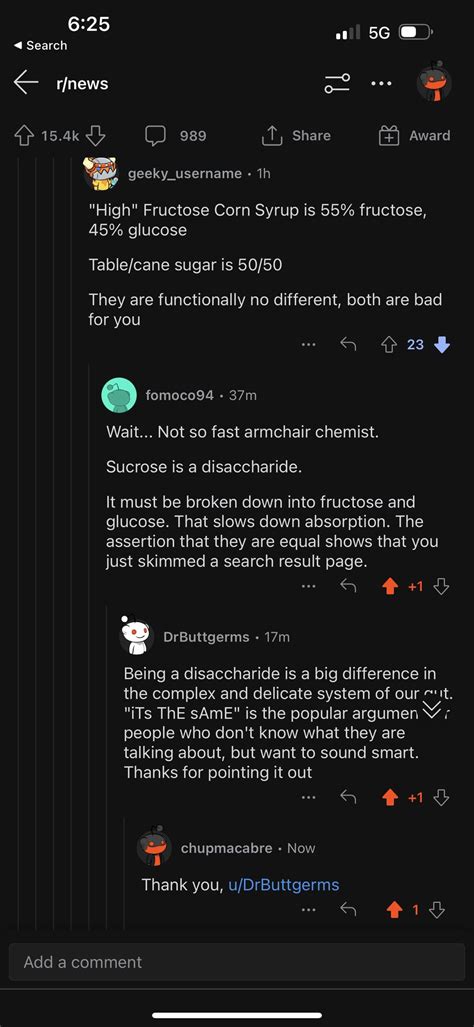The height and width of the screenshot is (1027, 474).
Task: Toggle the blue downvote on geeky_username's comment
Action: 443,345
